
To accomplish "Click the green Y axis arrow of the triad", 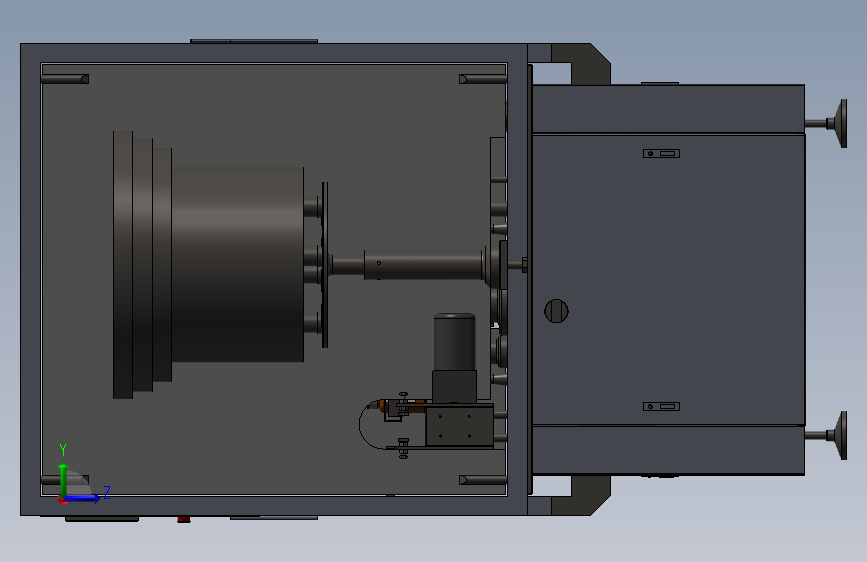I will [x=63, y=479].
